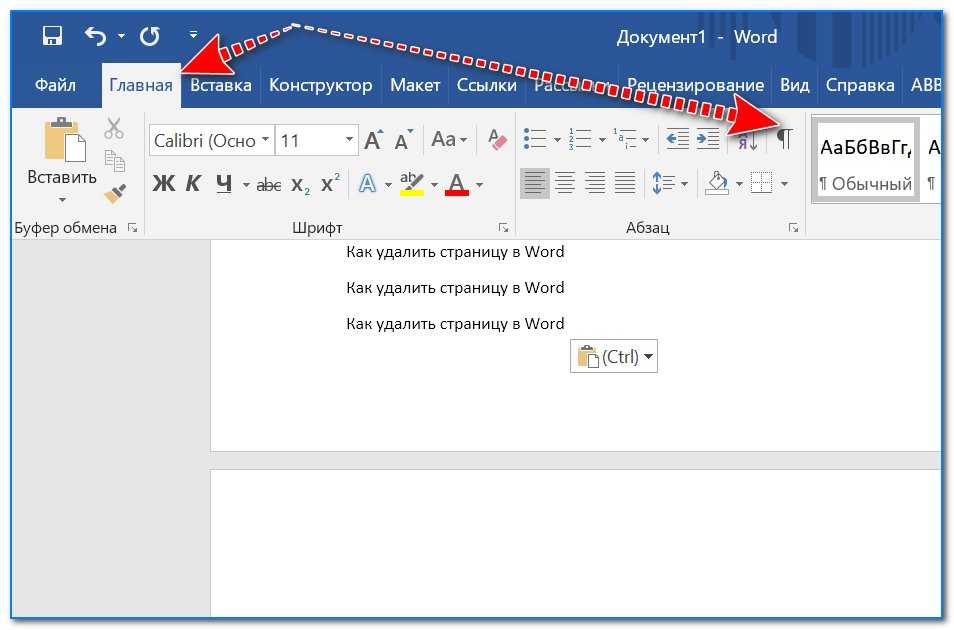954x630 pixels.
Task: Open the Абзац dialog launcher
Action: pyautogui.click(x=793, y=228)
